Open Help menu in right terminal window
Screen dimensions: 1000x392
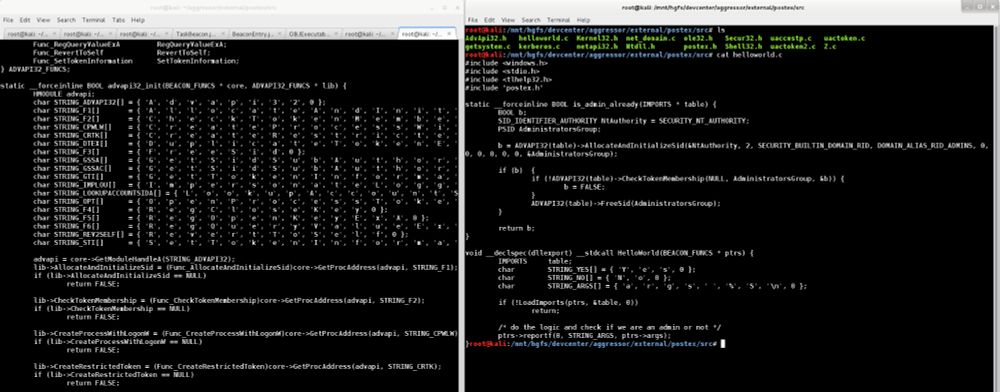tap(584, 20)
